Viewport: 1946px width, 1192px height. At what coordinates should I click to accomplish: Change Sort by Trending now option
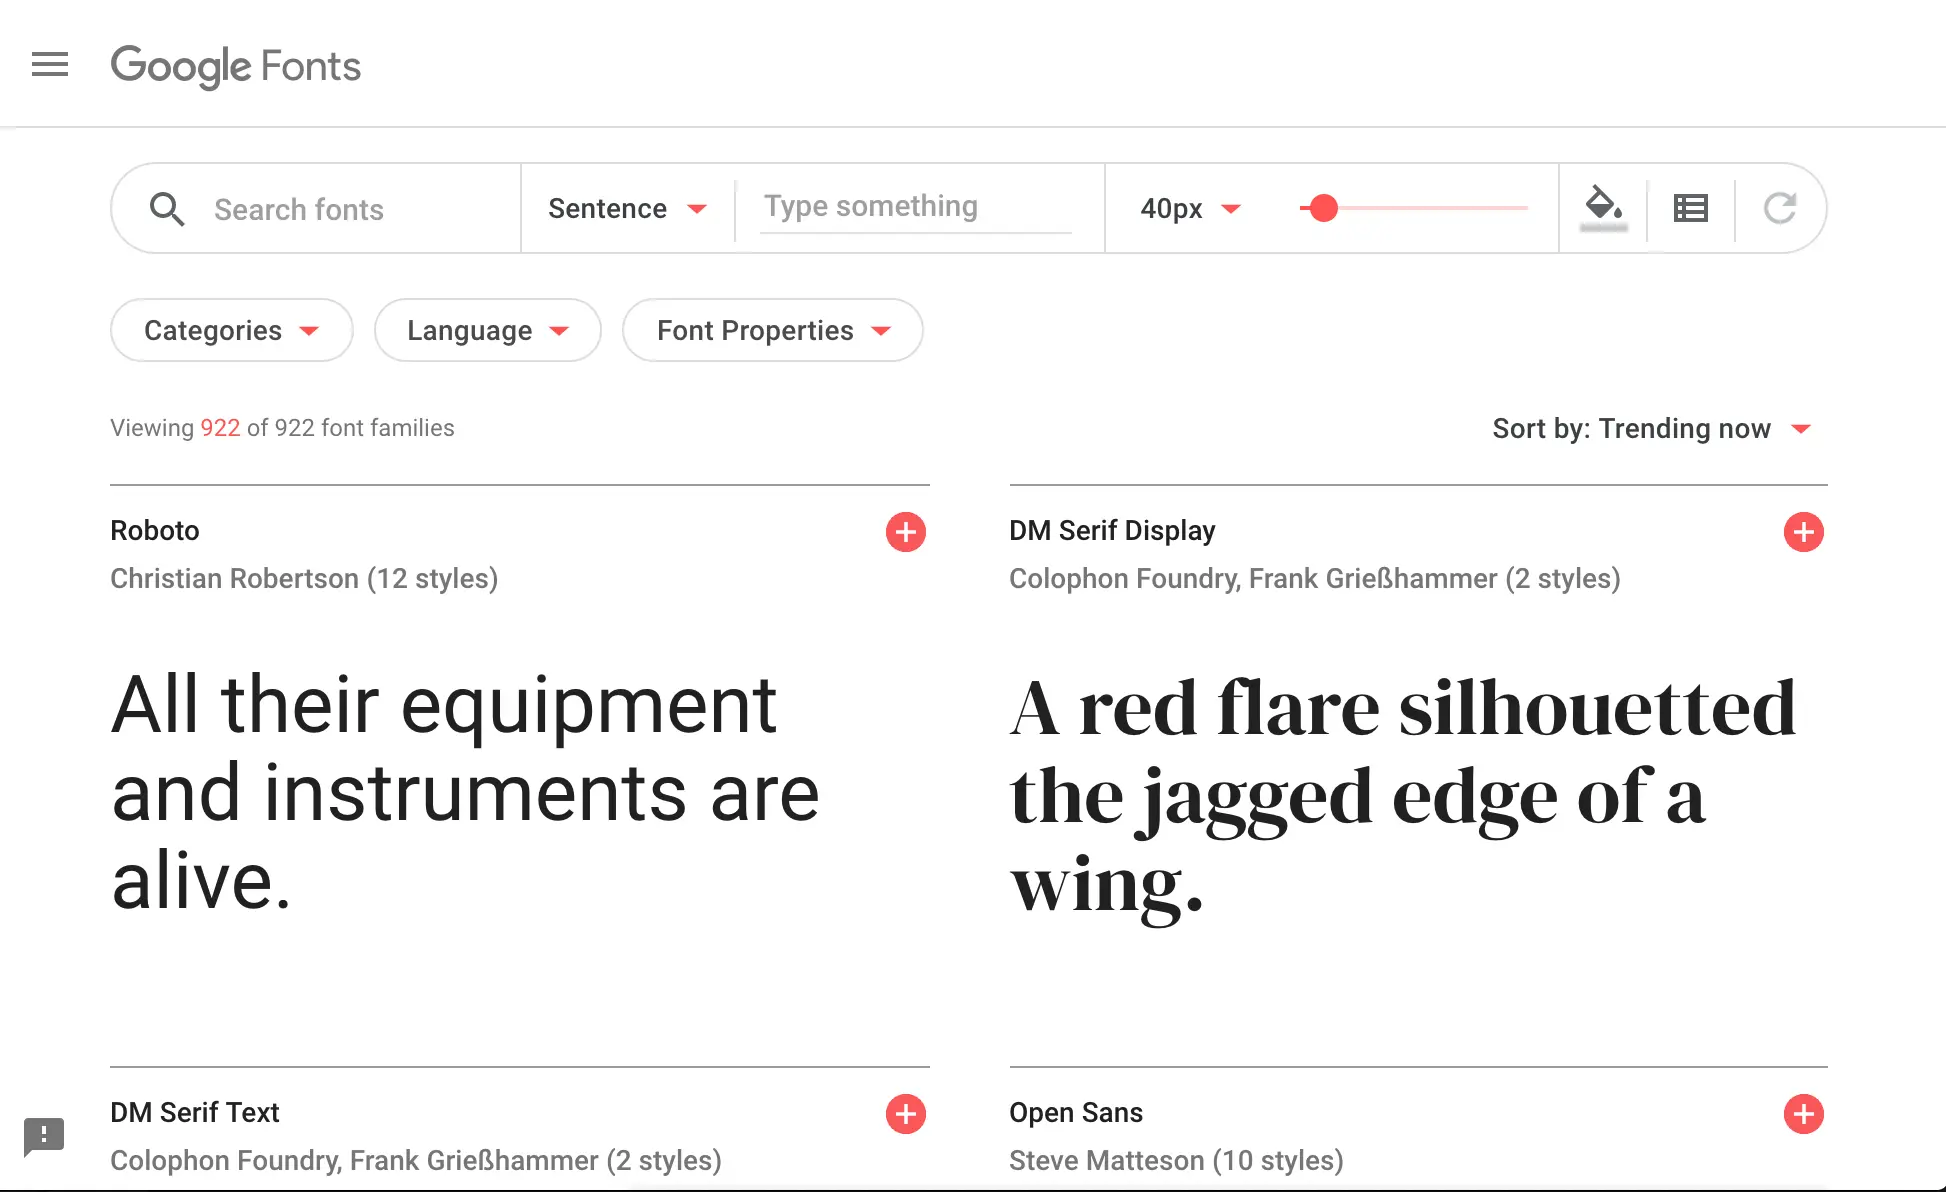pos(1650,429)
